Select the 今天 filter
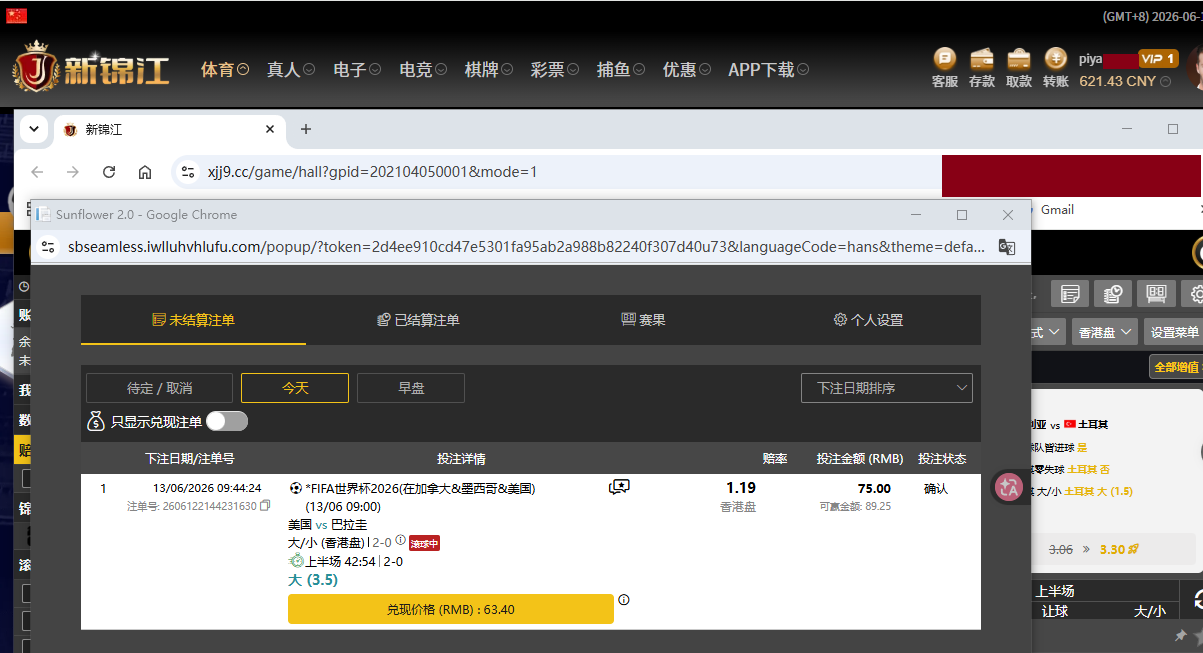This screenshot has height=653, width=1203. [x=295, y=388]
